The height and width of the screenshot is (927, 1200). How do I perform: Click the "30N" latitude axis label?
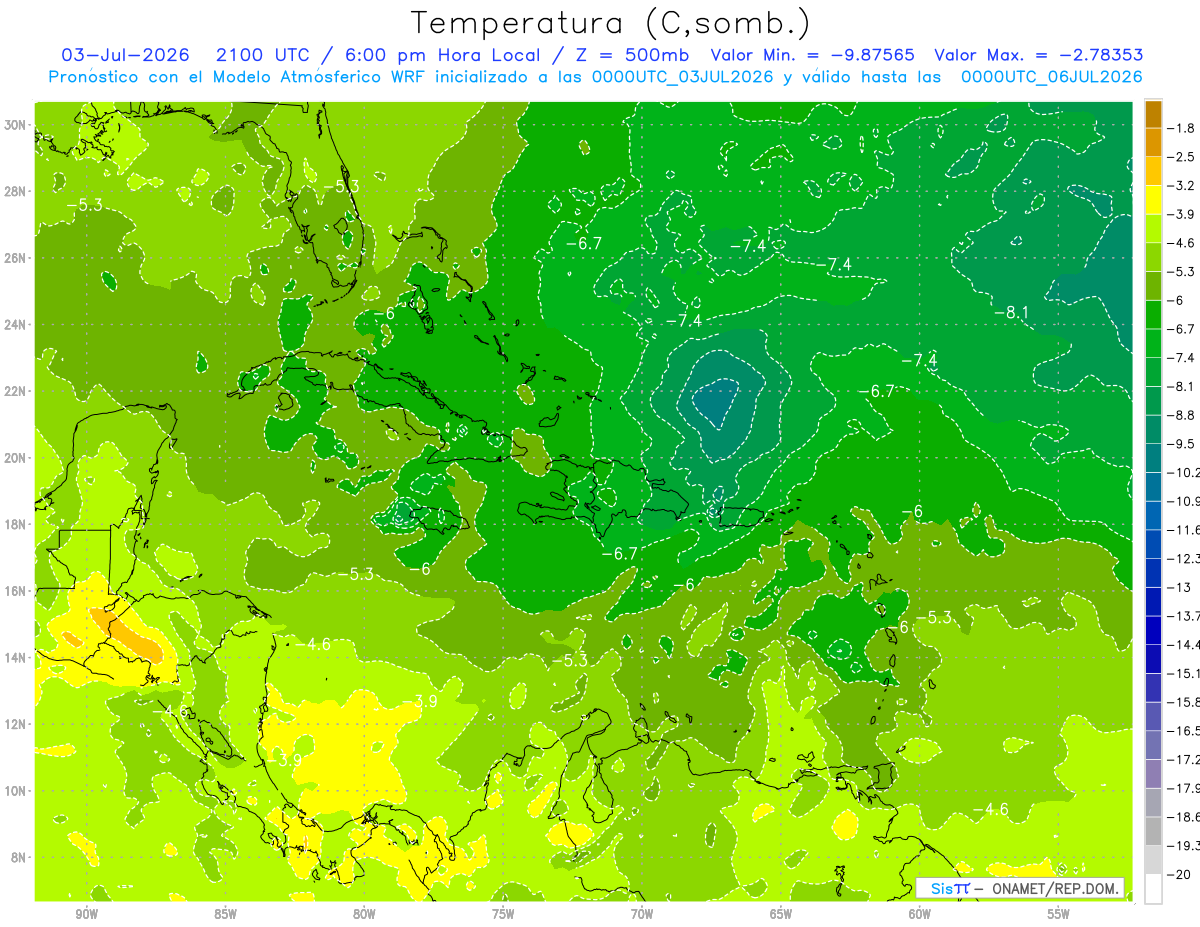click(x=15, y=124)
